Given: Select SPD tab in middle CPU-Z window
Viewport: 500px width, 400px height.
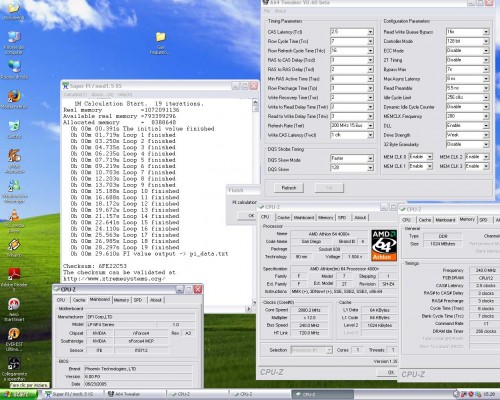Looking at the screenshot, I should point(342,218).
